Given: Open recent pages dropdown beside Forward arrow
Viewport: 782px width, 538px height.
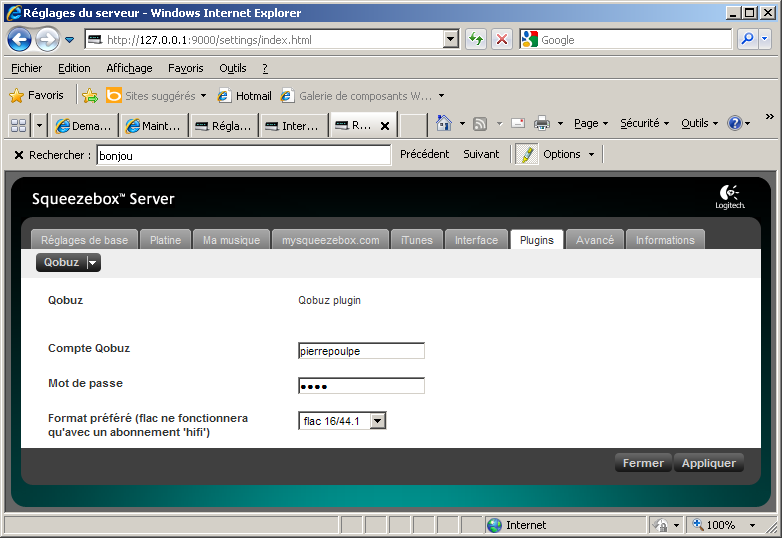Looking at the screenshot, I should [x=70, y=40].
